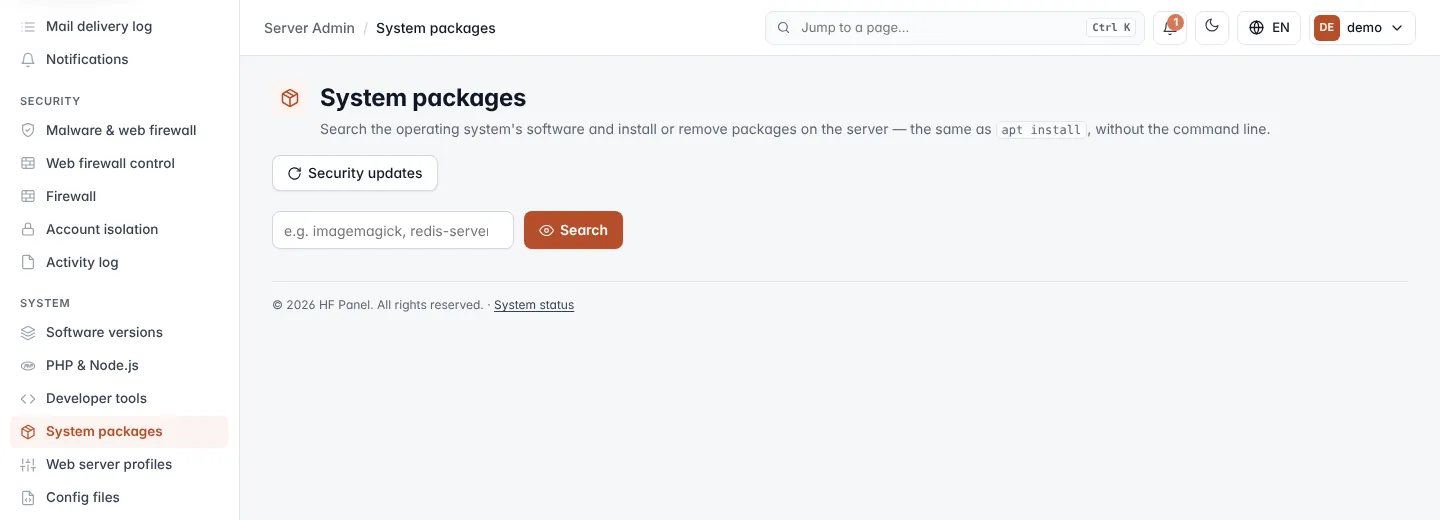Open Web server profiles page
Viewport: 1440px width, 520px height.
(119, 464)
